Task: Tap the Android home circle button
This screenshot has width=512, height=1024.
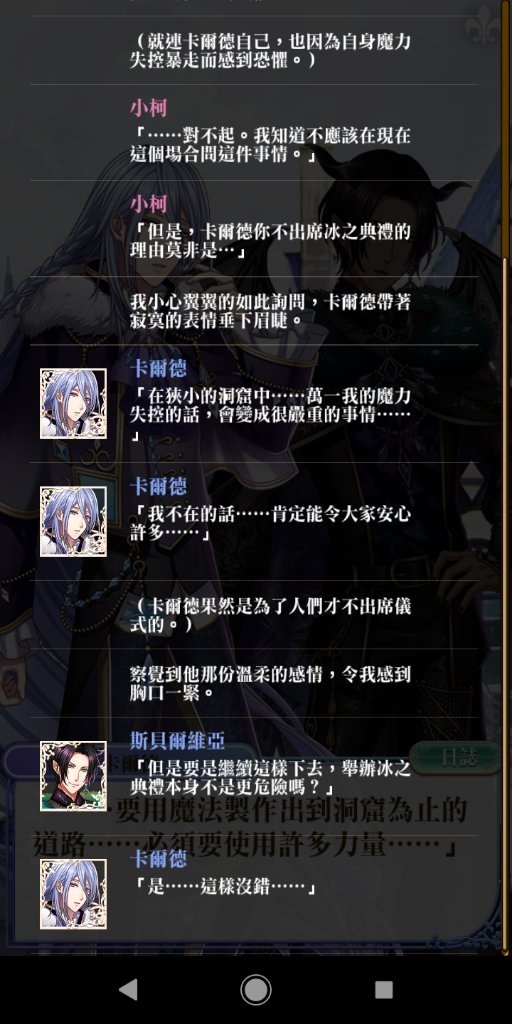Action: click(255, 989)
